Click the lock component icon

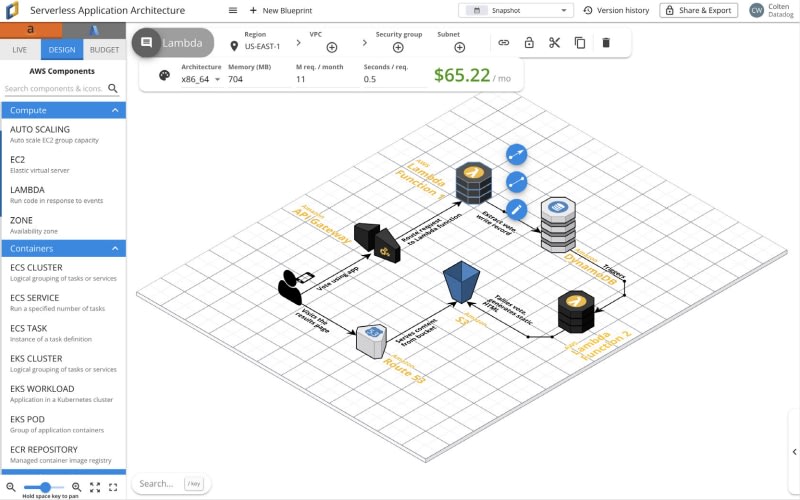pos(529,42)
